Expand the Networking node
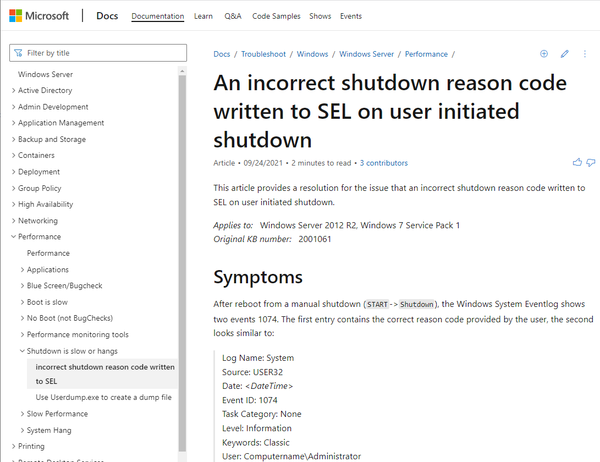This screenshot has height=462, width=600. (x=34, y=221)
